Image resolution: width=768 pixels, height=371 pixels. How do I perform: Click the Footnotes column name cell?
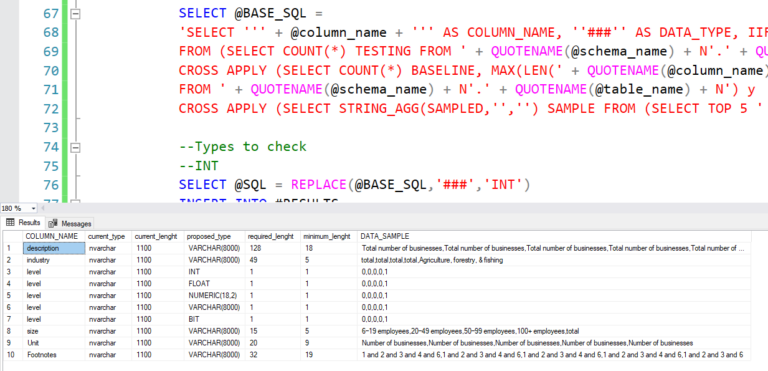click(54, 355)
